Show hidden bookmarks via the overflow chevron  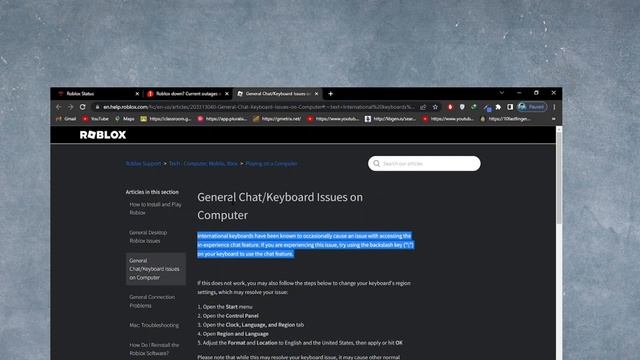[x=553, y=119]
